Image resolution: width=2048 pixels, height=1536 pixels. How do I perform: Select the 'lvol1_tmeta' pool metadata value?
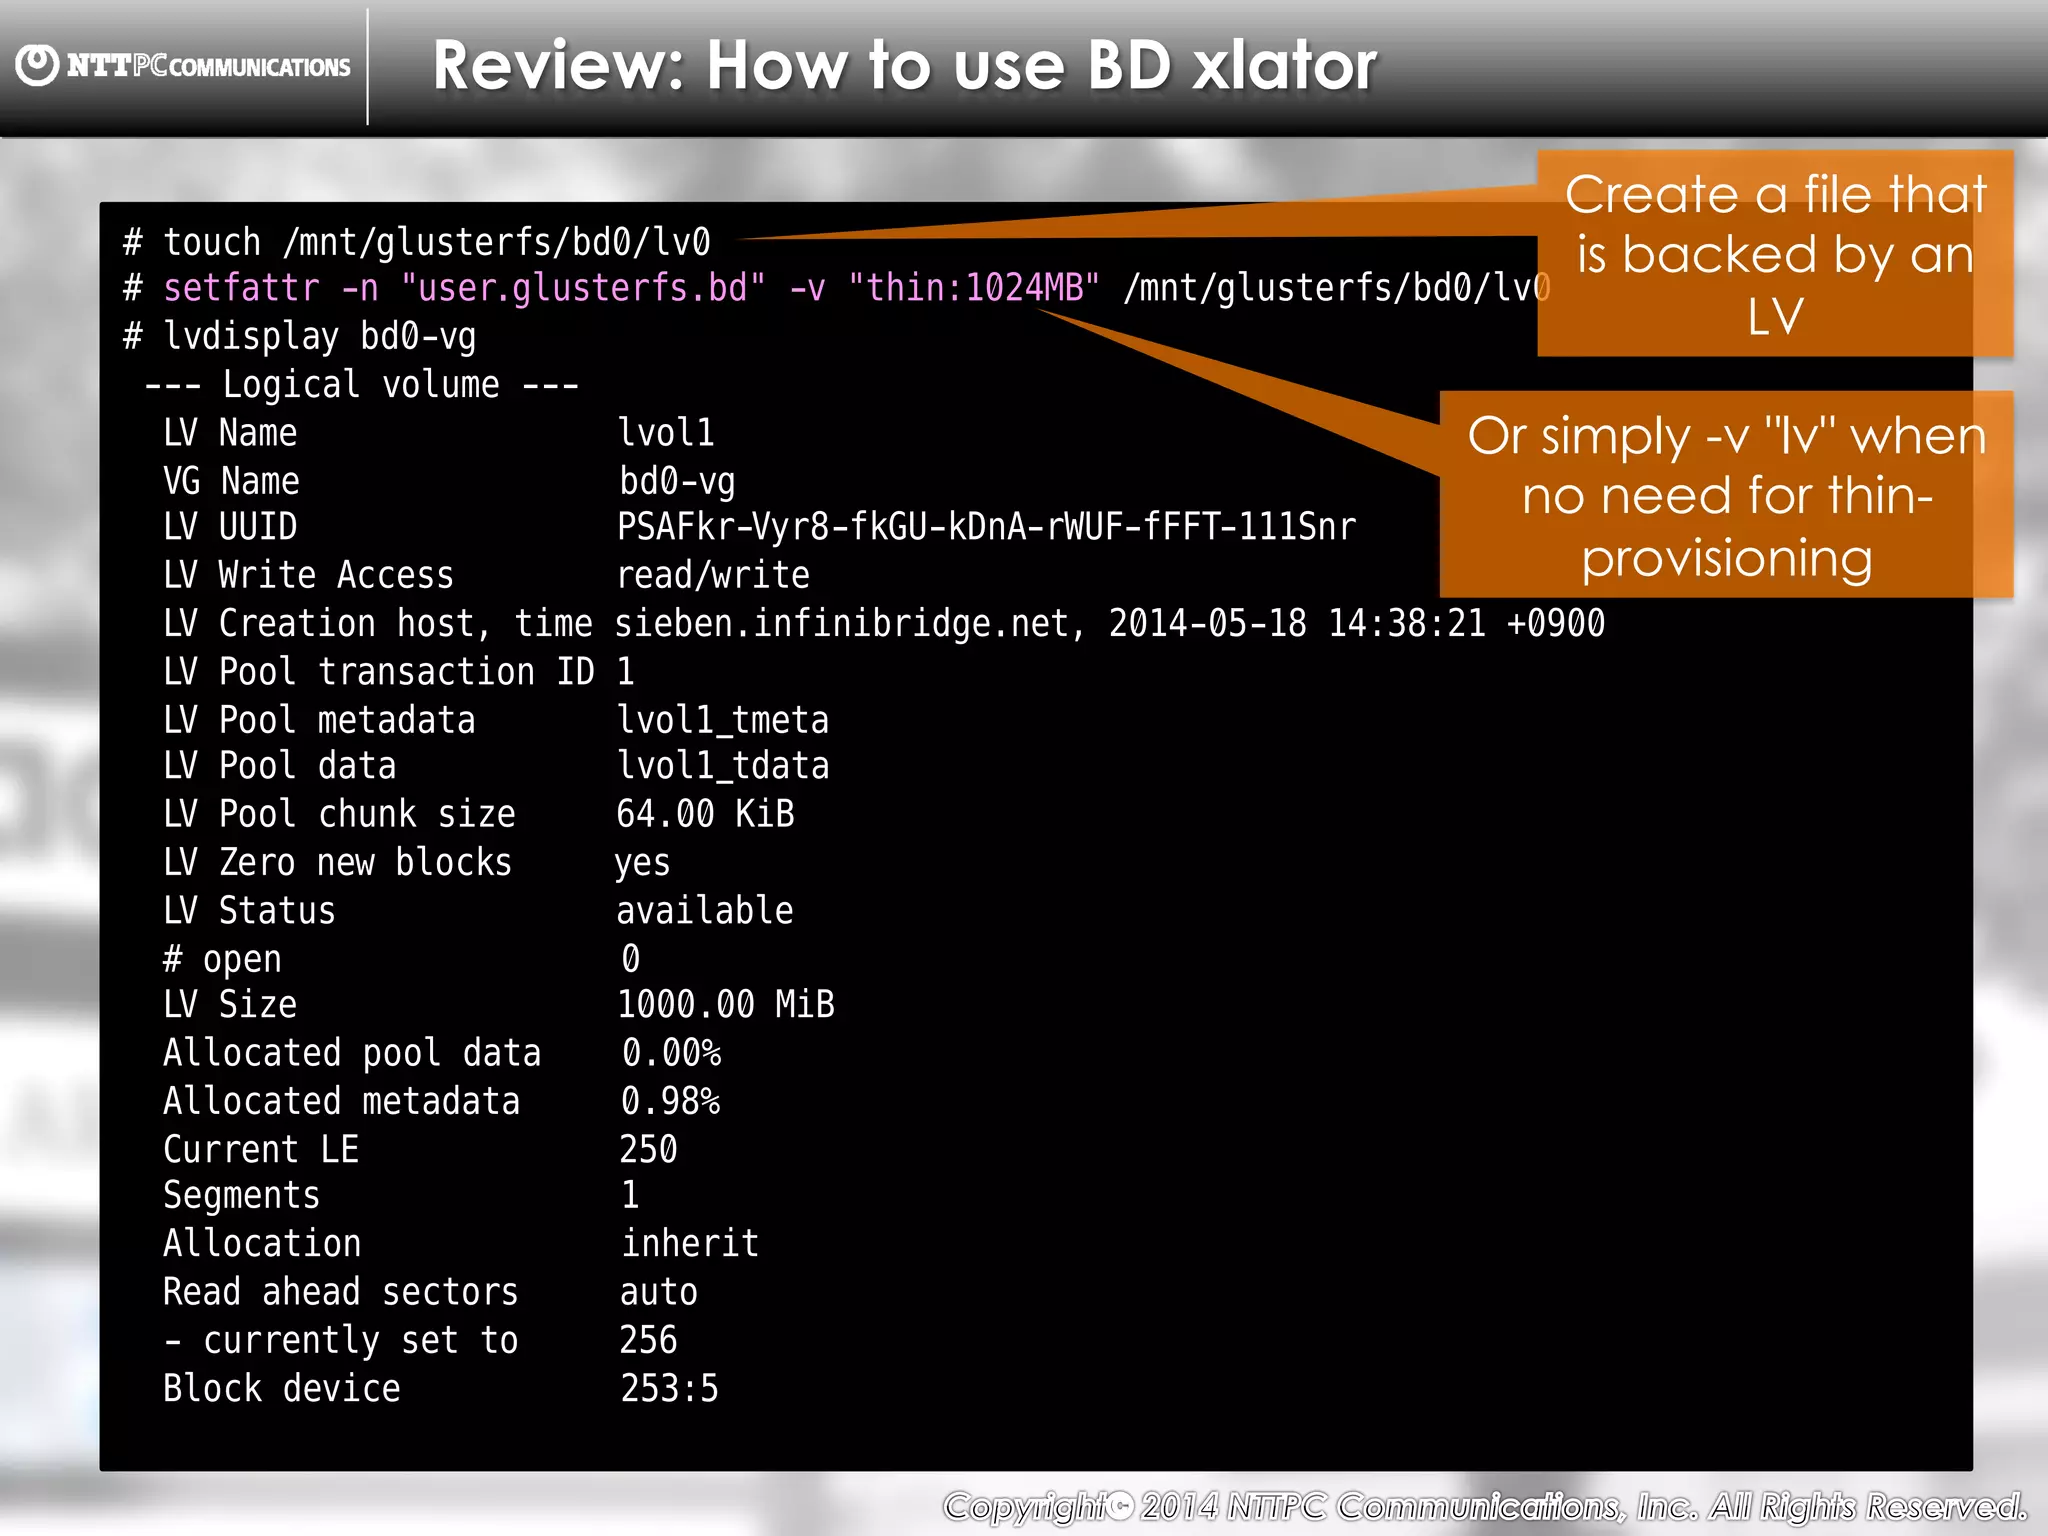[x=723, y=720]
